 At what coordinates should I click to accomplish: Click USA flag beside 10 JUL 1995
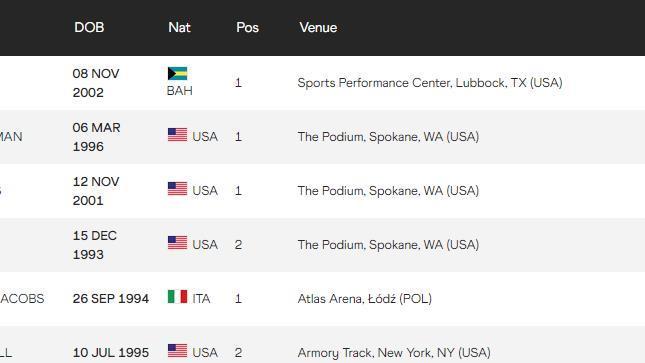tap(177, 350)
